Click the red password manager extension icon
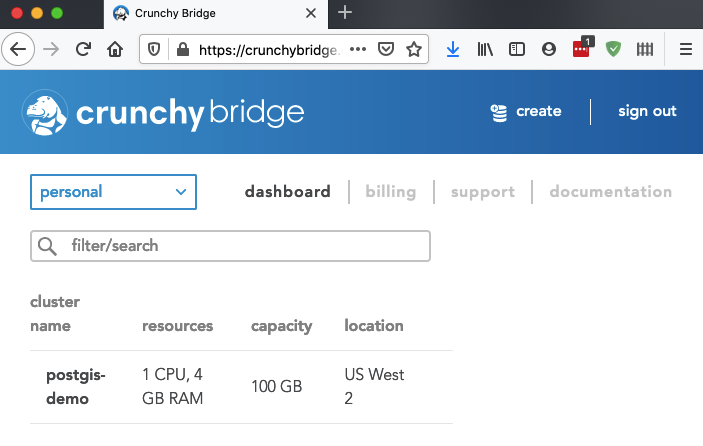 tap(582, 48)
